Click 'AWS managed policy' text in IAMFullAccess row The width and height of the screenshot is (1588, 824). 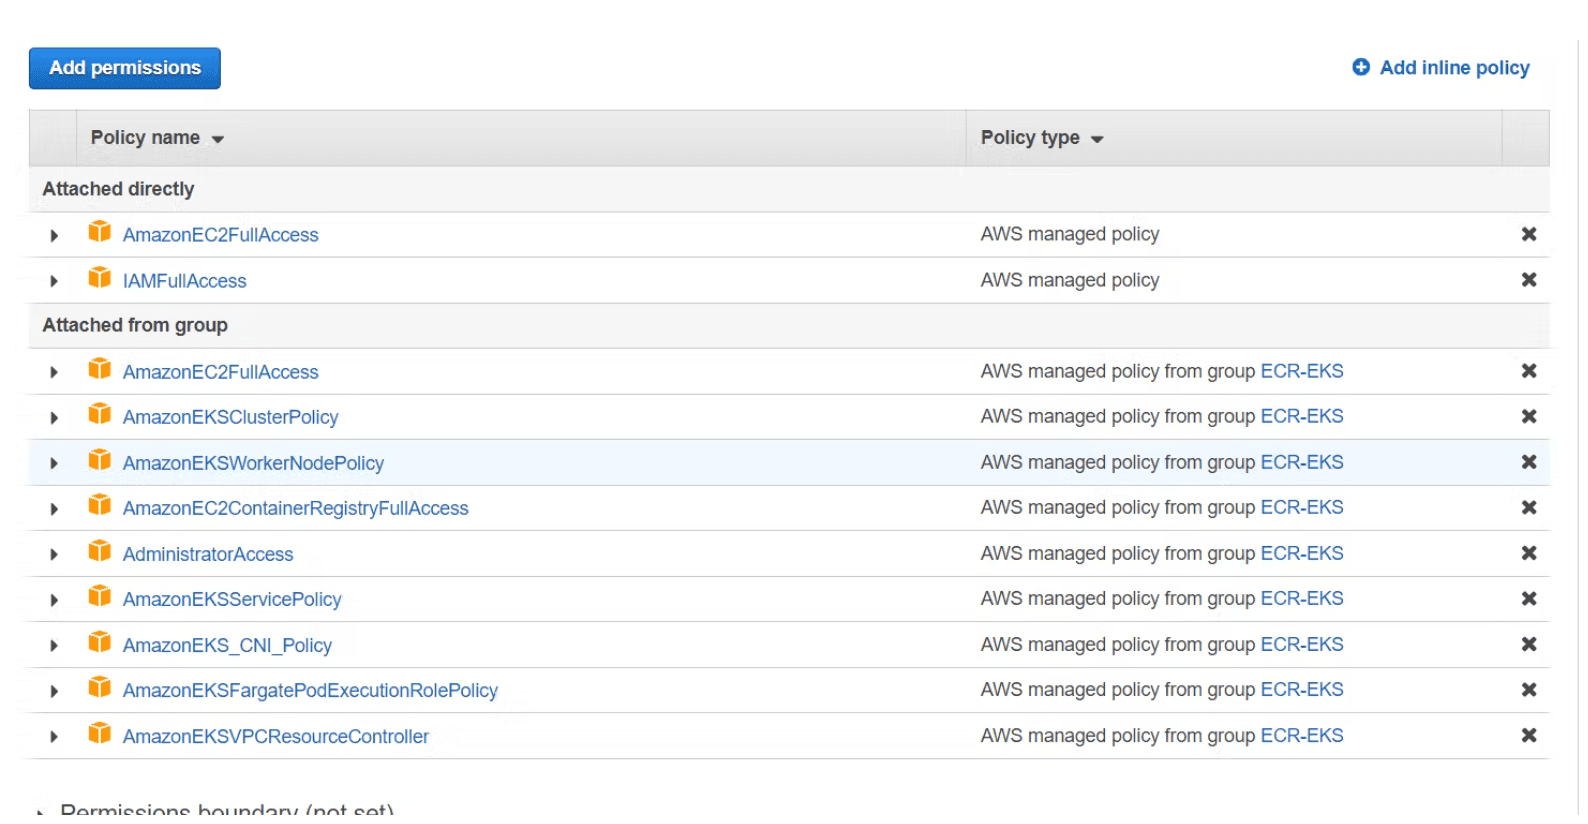[x=1070, y=280]
